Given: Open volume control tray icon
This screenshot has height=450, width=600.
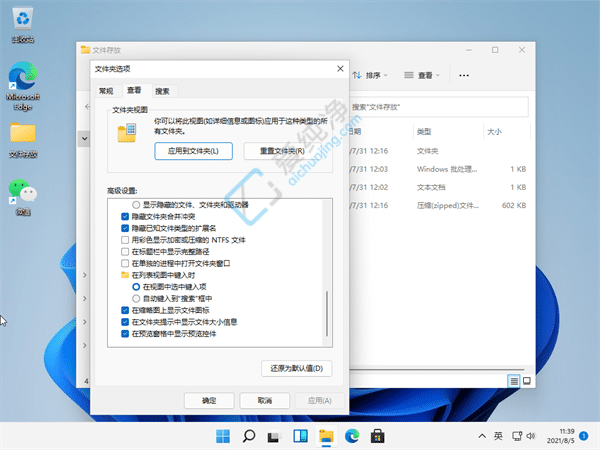Looking at the screenshot, I should 531,436.
